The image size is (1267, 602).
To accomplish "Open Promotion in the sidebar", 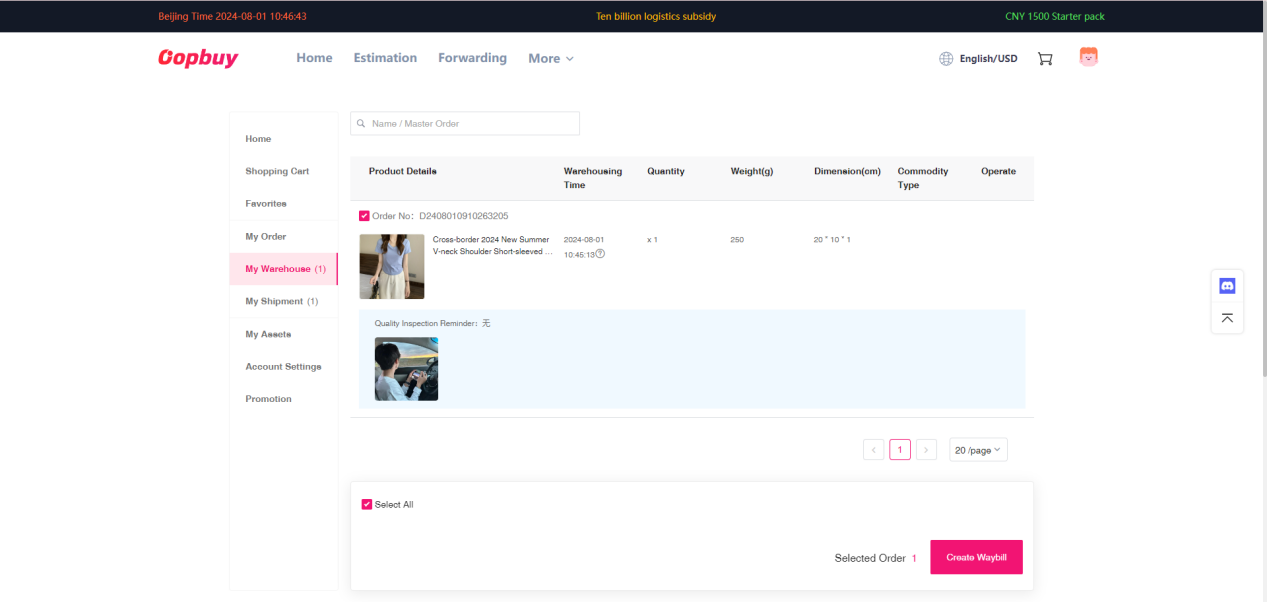I will [x=268, y=399].
